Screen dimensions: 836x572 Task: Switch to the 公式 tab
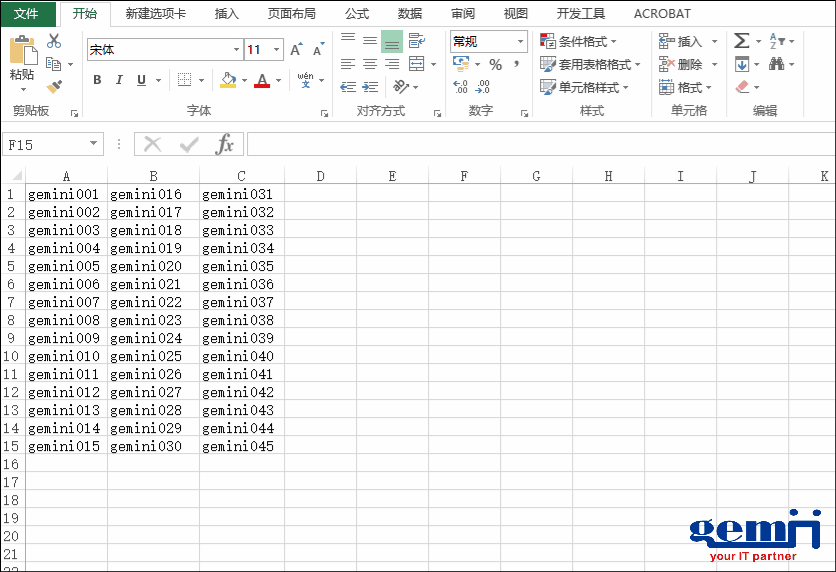coord(357,13)
